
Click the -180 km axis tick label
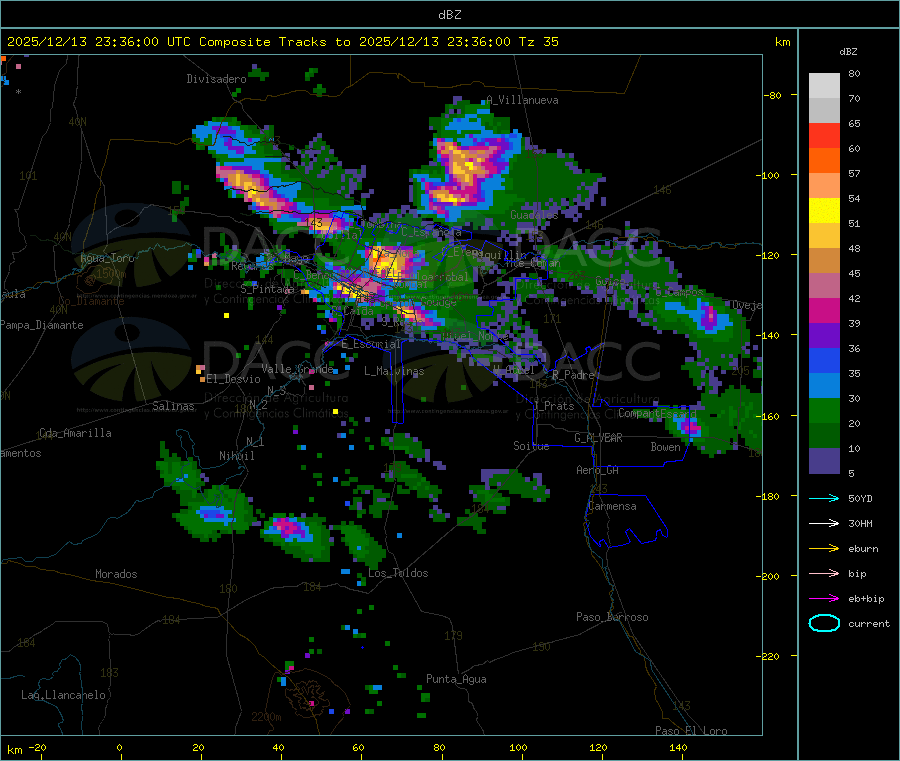coord(768,496)
